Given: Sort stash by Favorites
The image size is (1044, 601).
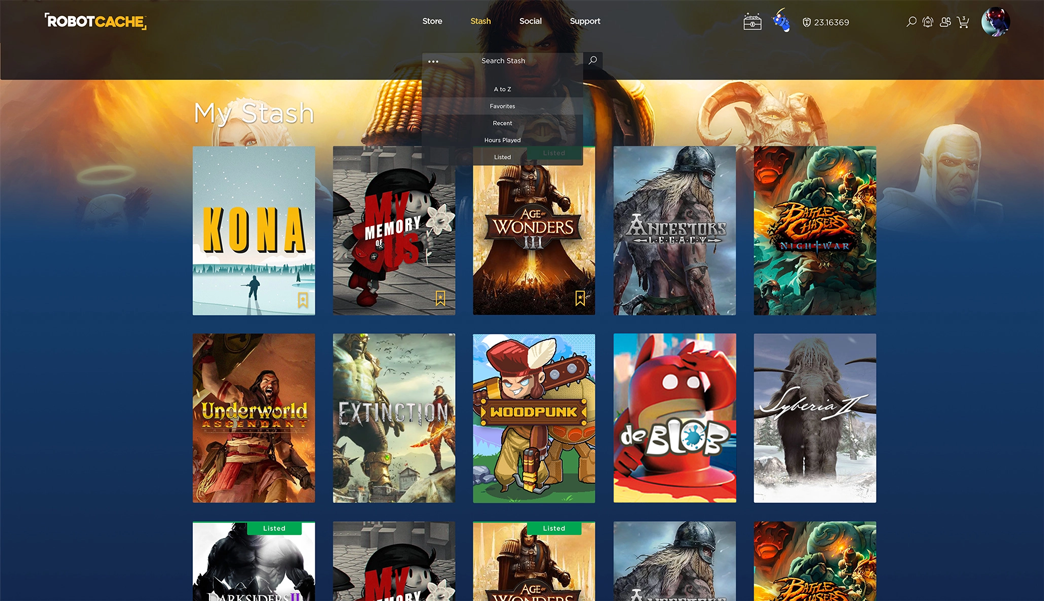Looking at the screenshot, I should pos(503,106).
